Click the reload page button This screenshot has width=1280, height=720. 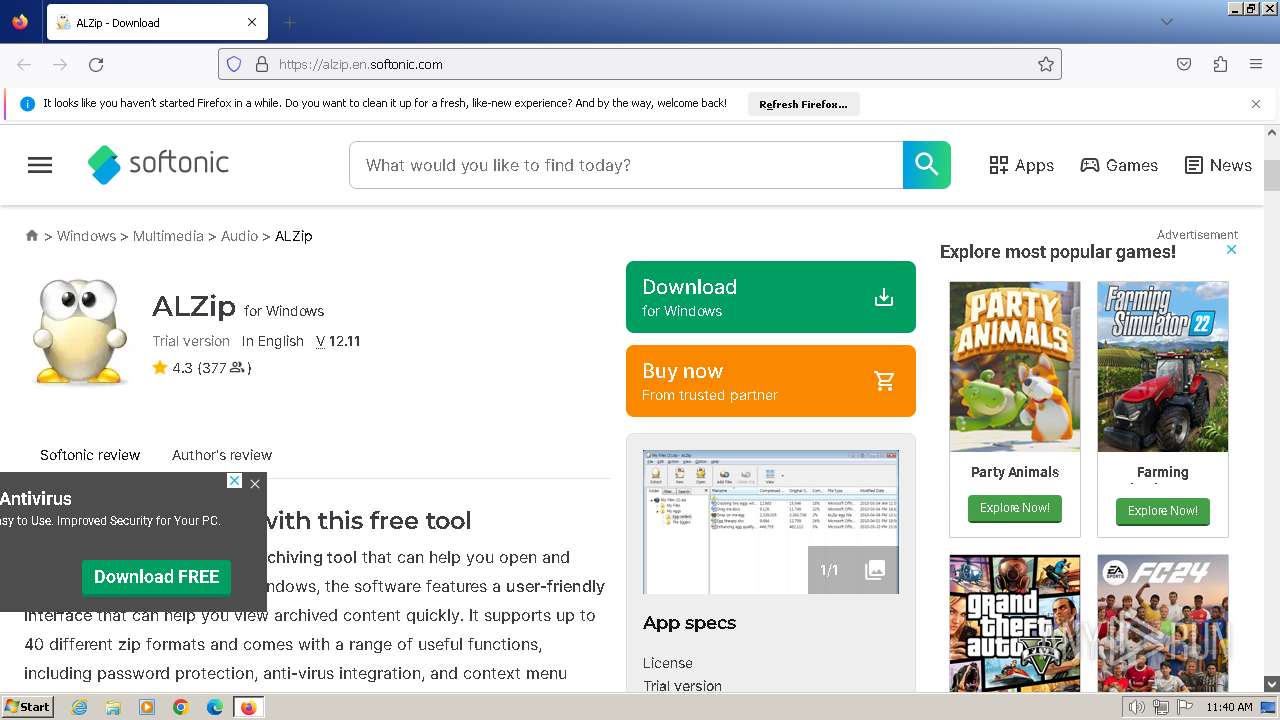[96, 64]
